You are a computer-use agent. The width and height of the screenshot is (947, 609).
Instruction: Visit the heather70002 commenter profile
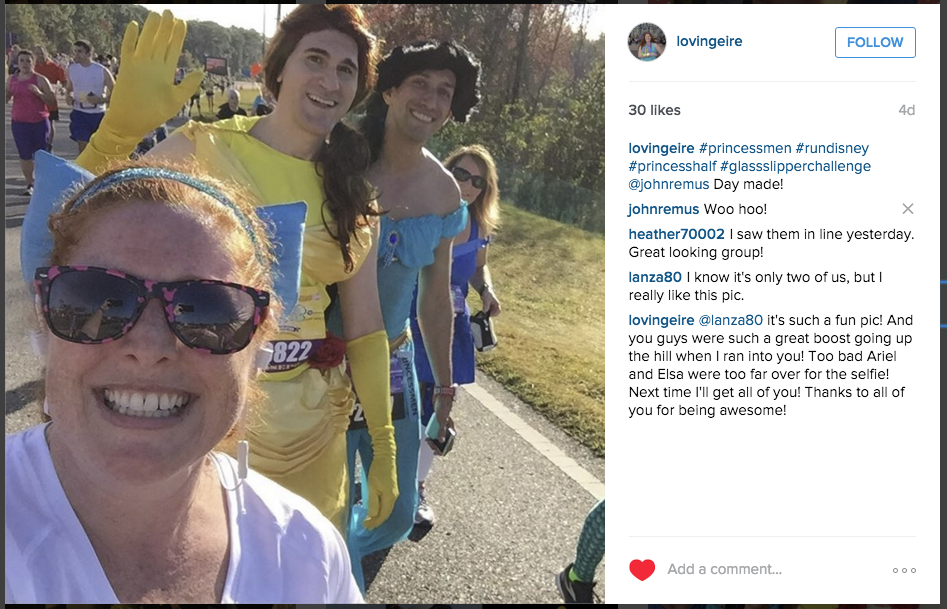pos(676,234)
